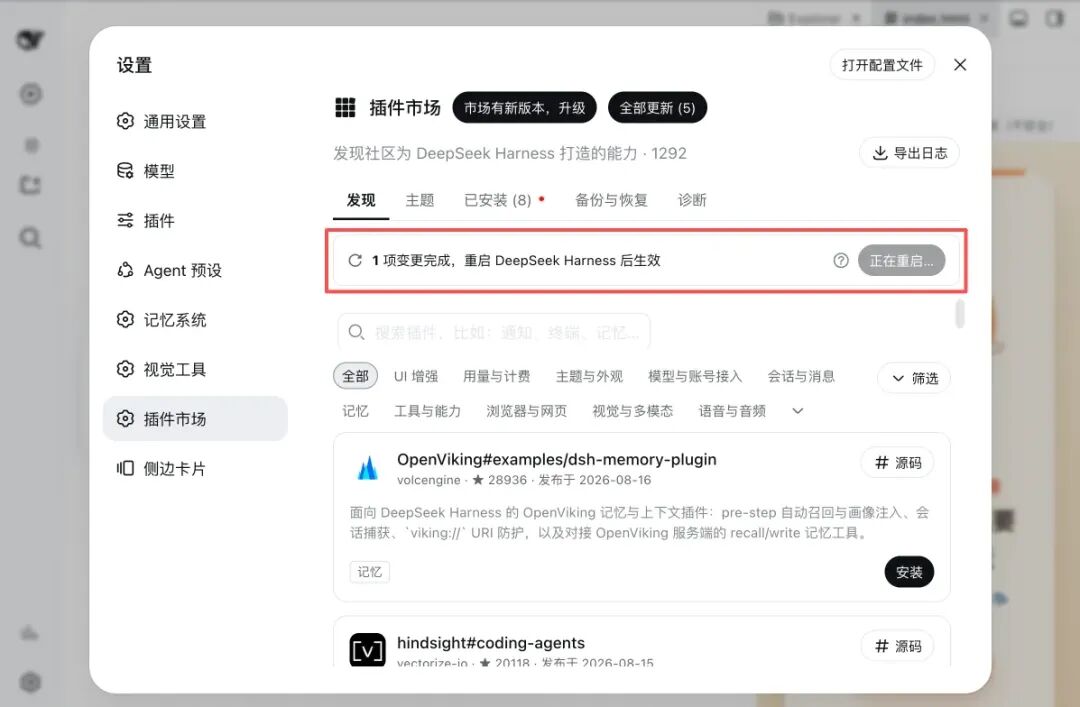The width and height of the screenshot is (1080, 707).
Task: Select 工具与能力 category filter
Action: 428,411
